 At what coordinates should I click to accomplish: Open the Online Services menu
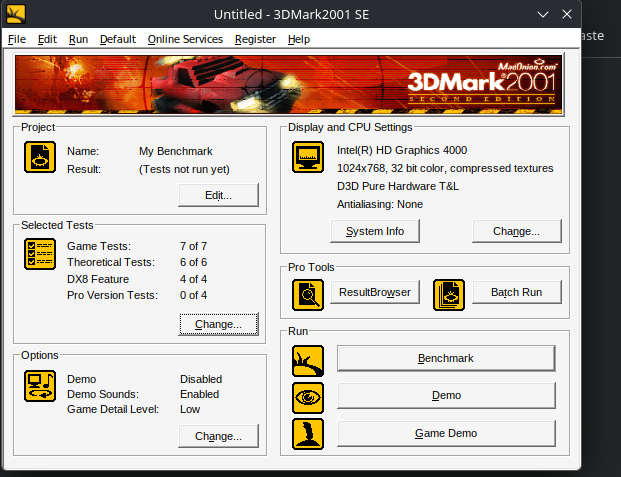(x=185, y=39)
